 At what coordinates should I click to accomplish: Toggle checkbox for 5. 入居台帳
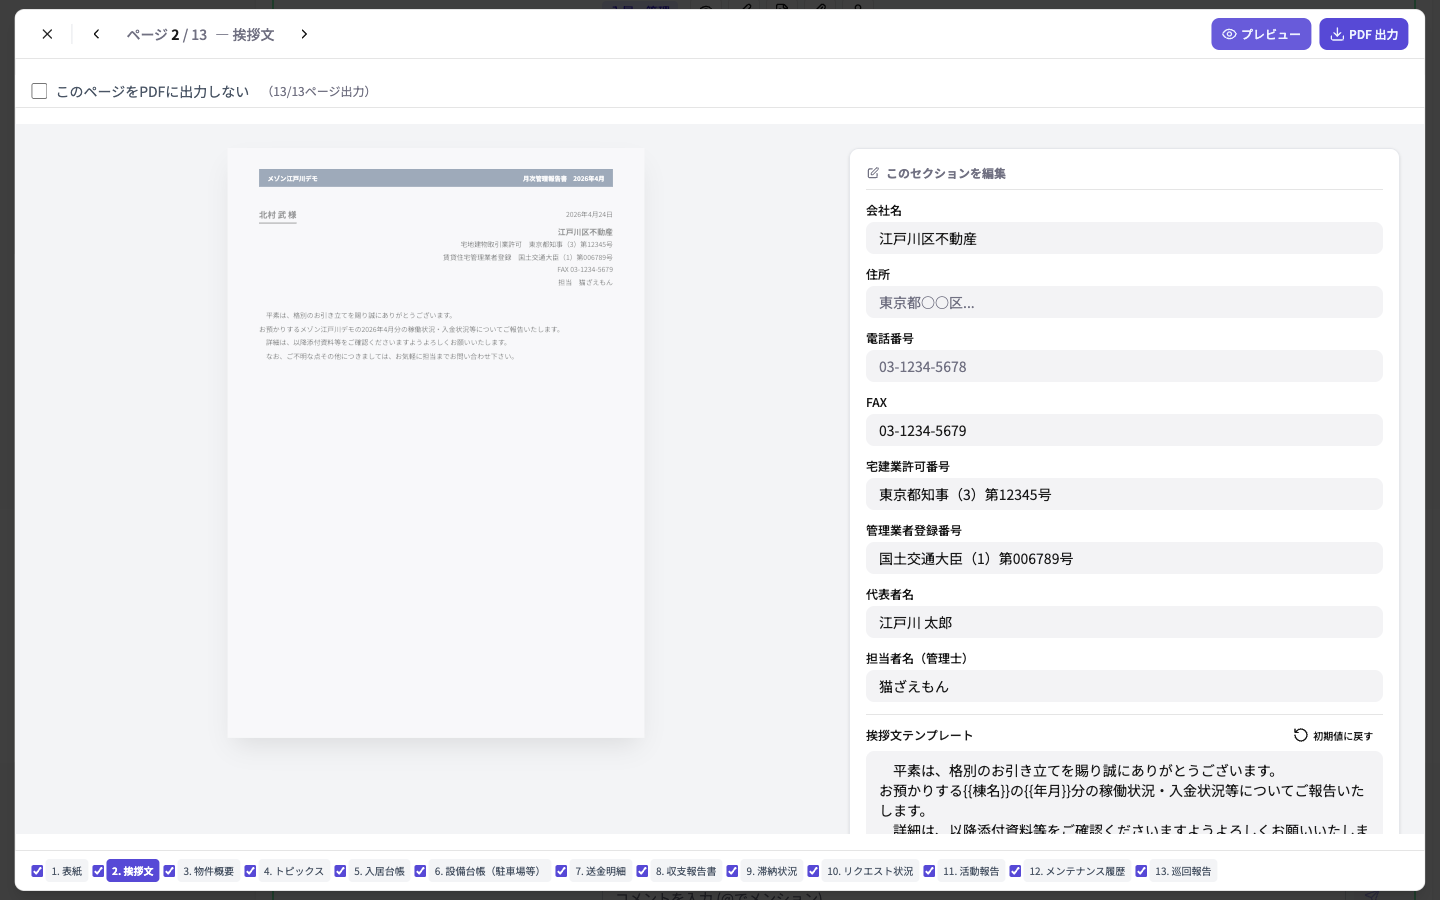coord(340,871)
